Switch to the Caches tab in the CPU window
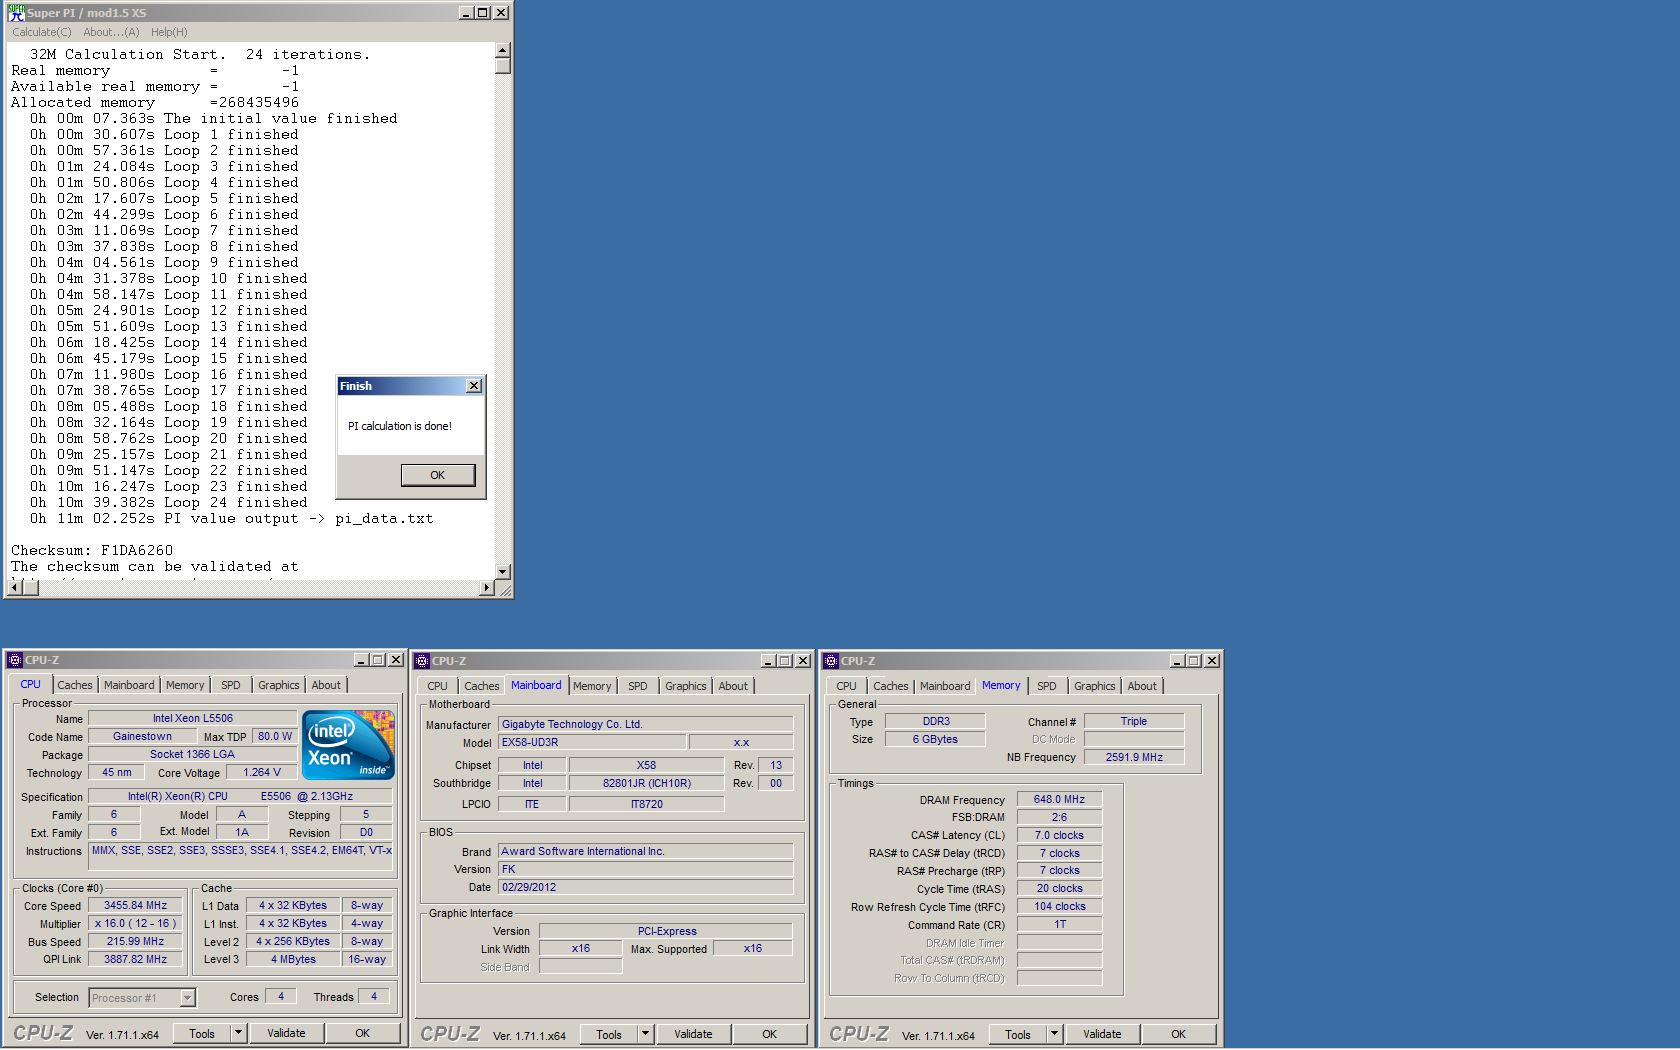The width and height of the screenshot is (1680, 1050). click(74, 685)
